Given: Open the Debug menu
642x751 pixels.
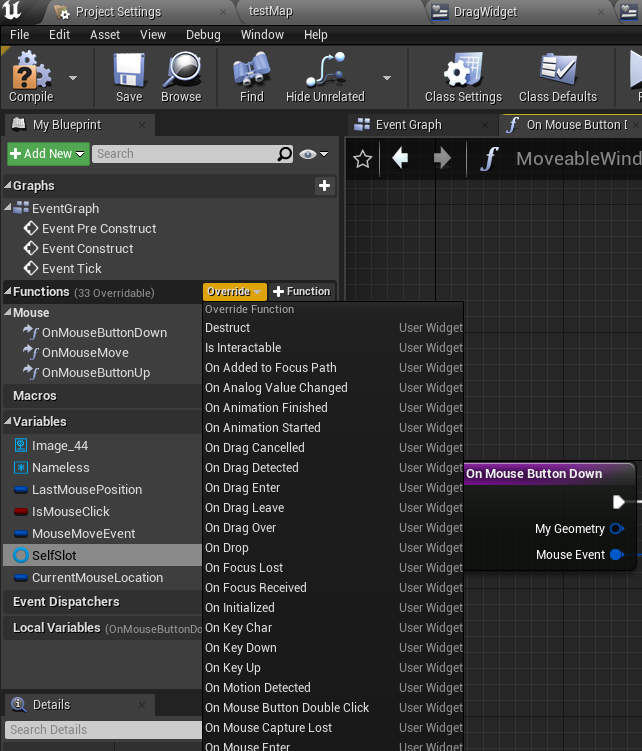Looking at the screenshot, I should tap(203, 35).
